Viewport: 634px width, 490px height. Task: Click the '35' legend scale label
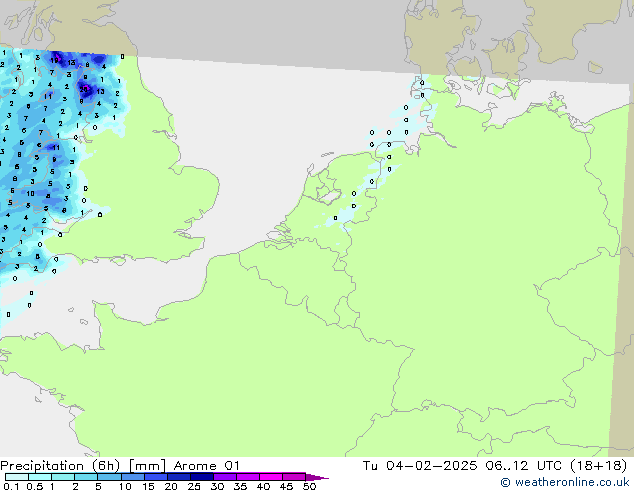pos(240,486)
